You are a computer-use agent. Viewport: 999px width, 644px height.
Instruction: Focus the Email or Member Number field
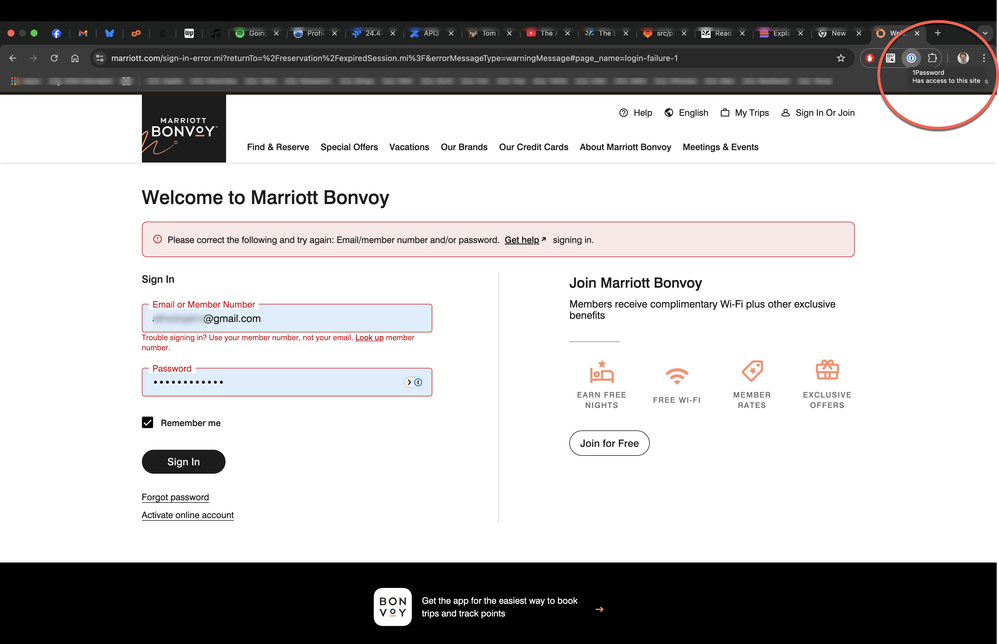[x=287, y=318]
